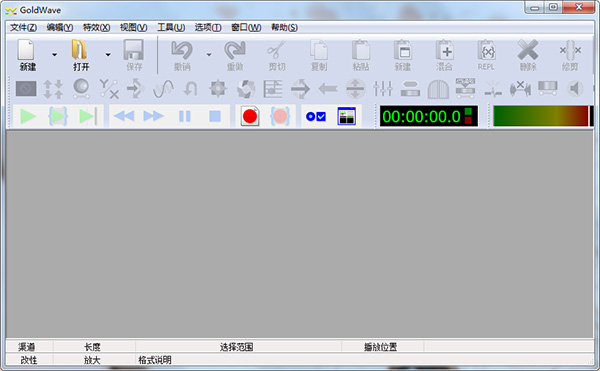Viewport: 600px width, 371px height.
Task: Click the Copy pages icon
Action: [x=319, y=50]
